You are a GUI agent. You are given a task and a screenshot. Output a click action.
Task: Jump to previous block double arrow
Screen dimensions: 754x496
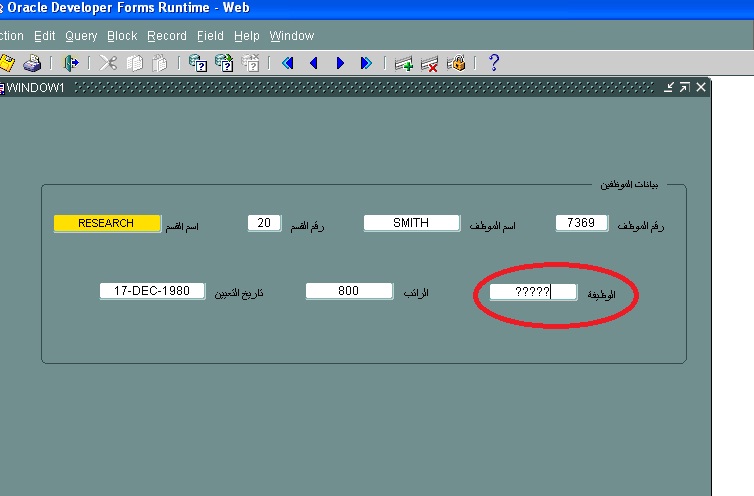point(288,63)
